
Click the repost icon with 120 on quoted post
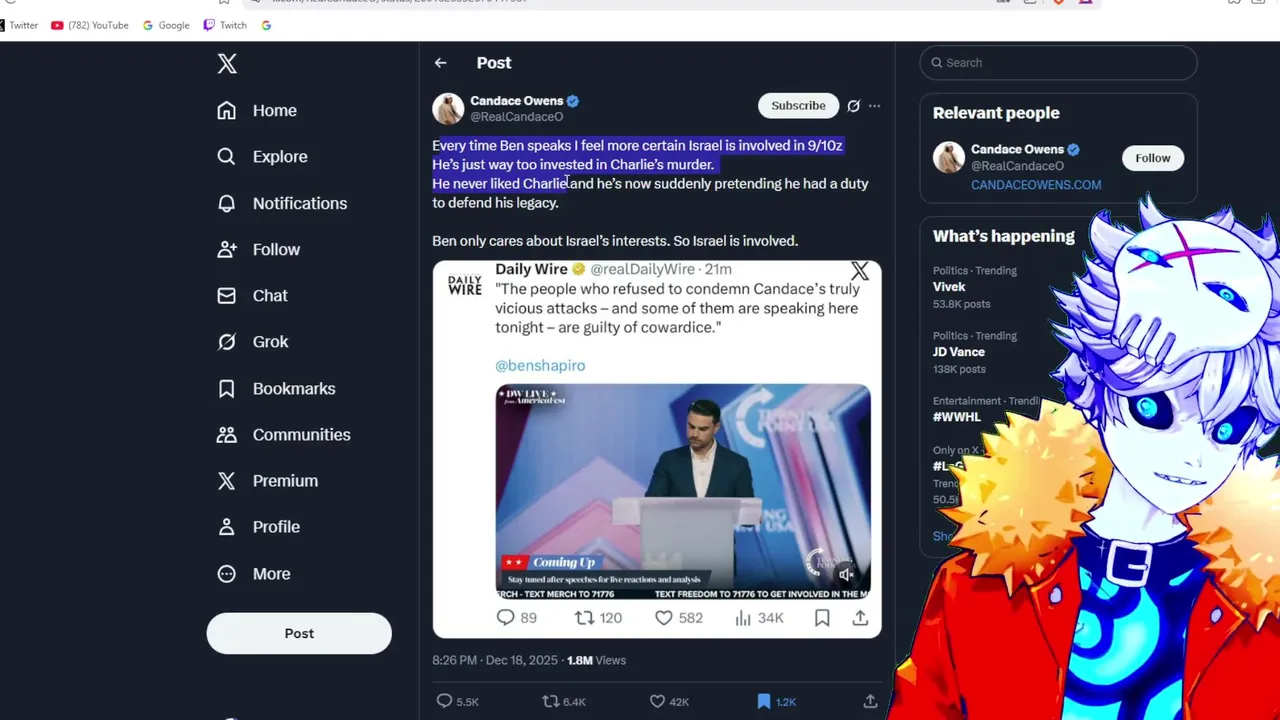click(x=584, y=618)
